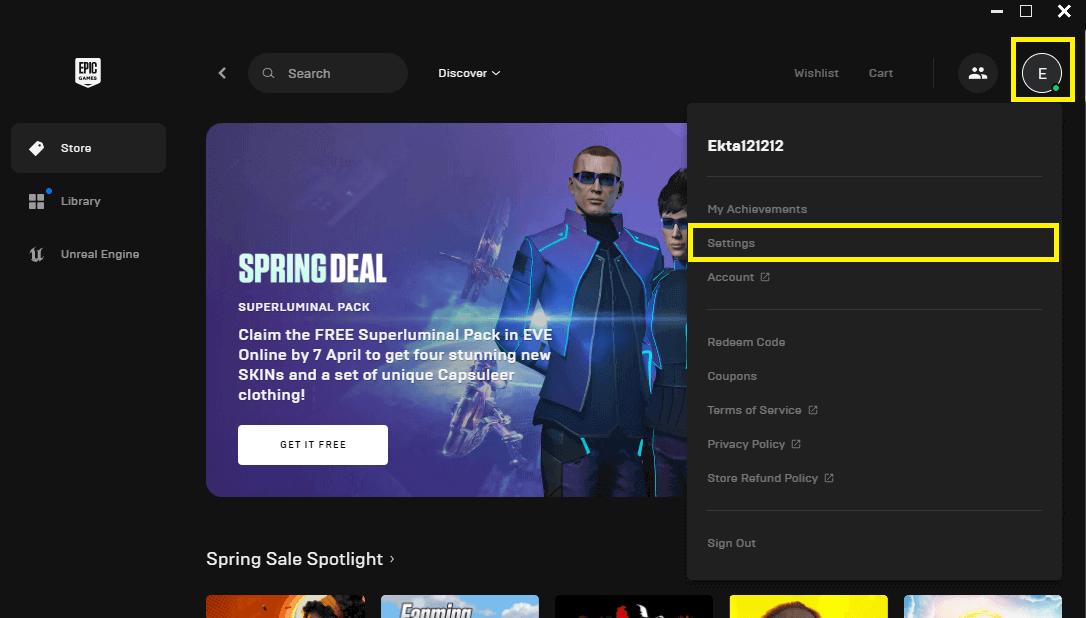
Task: Select Settings in the profile menu
Action: pos(731,243)
